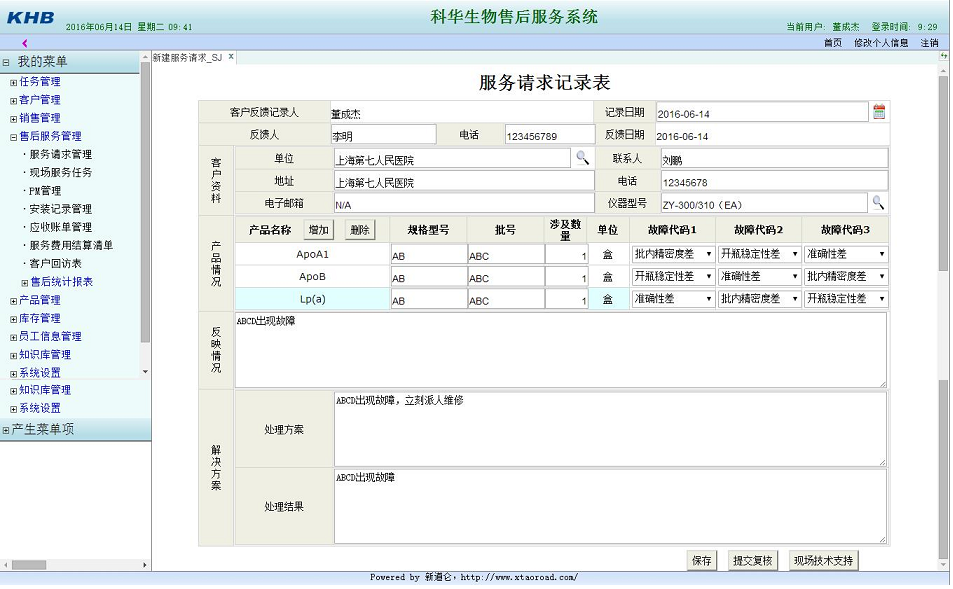Click the 联系人 input field

coord(774,159)
